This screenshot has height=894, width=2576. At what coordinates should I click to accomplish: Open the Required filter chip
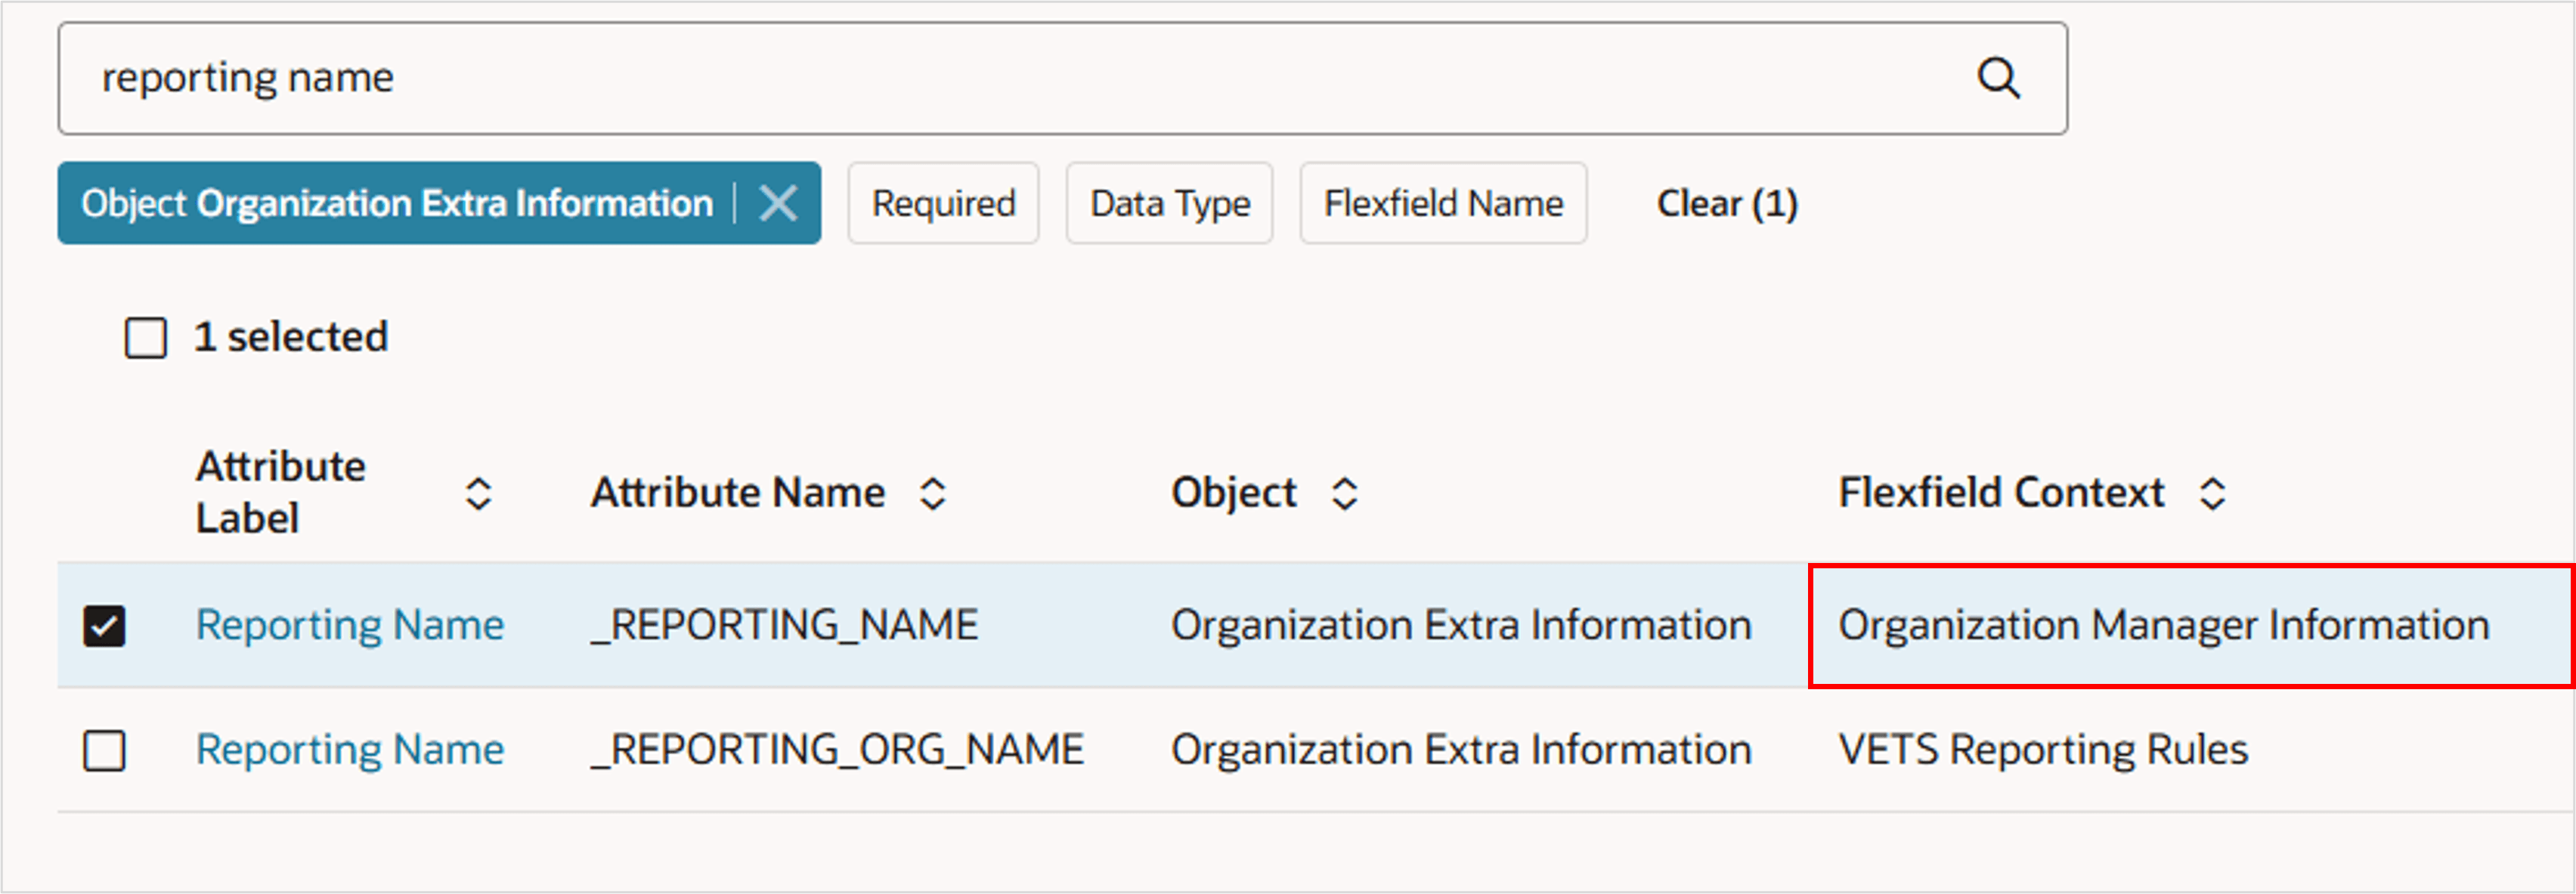click(943, 203)
